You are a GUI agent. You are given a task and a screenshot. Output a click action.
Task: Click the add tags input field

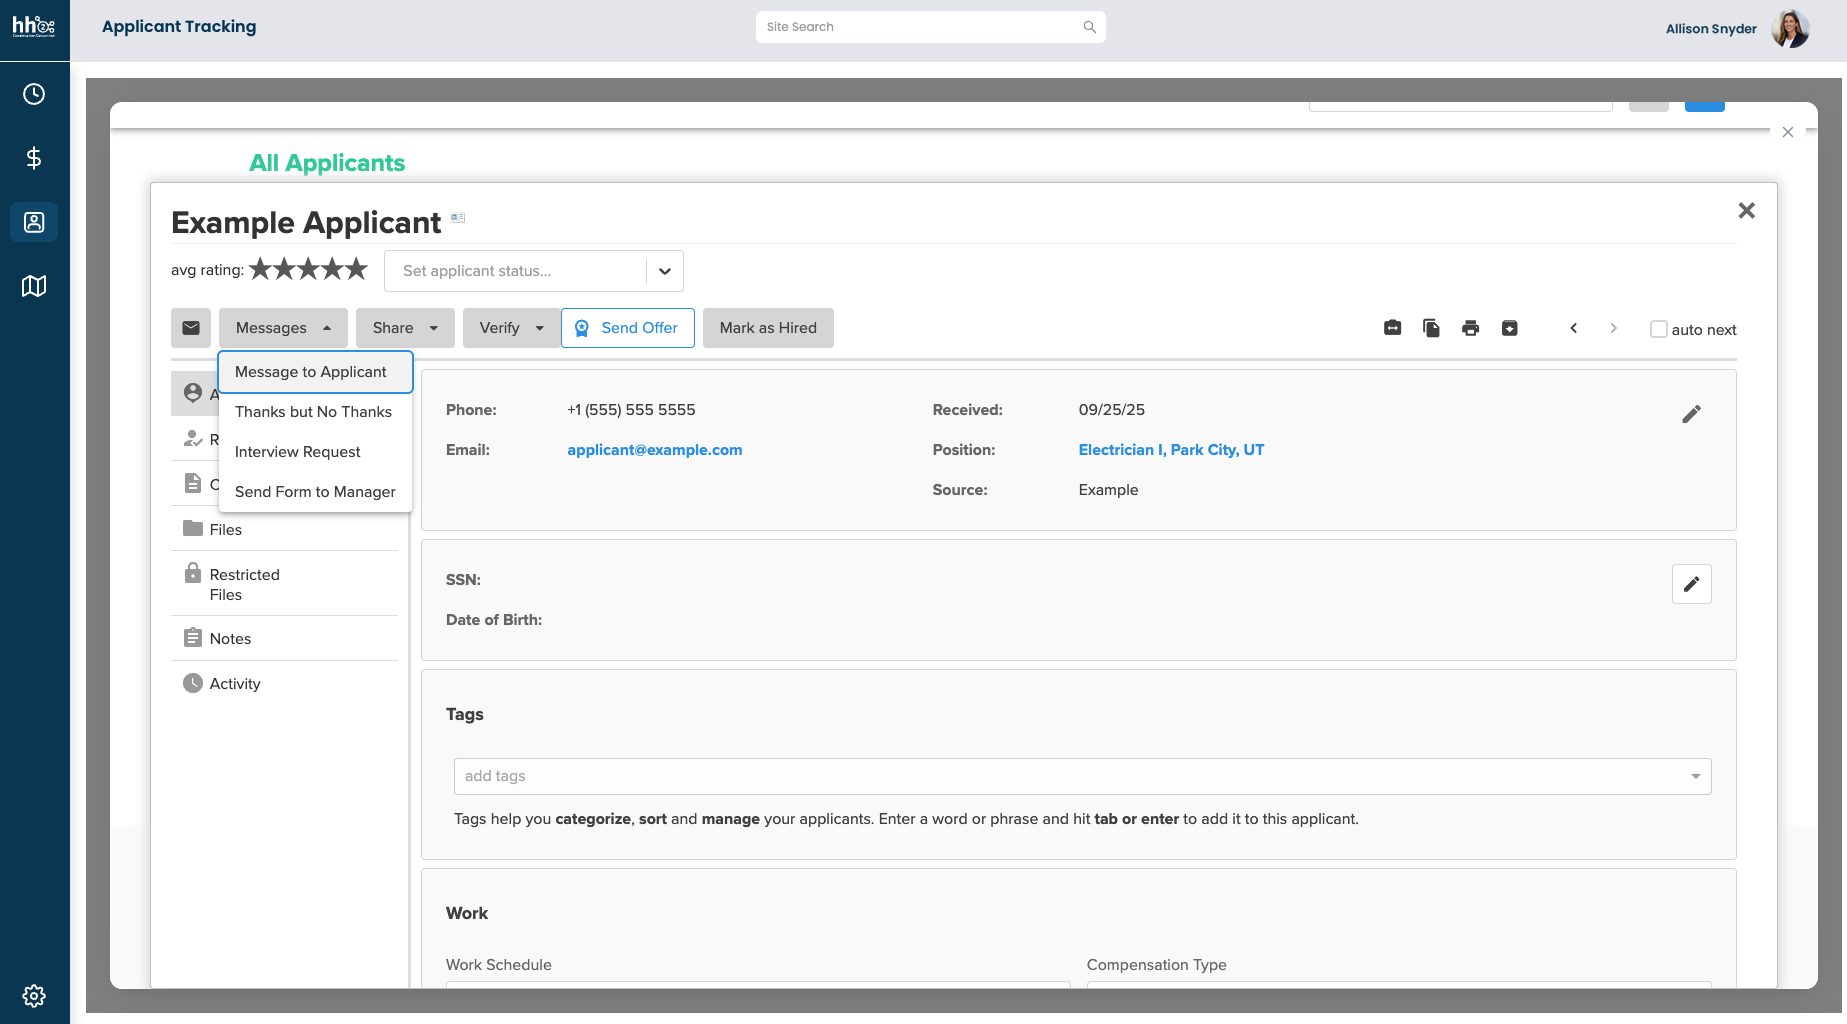1070,776
